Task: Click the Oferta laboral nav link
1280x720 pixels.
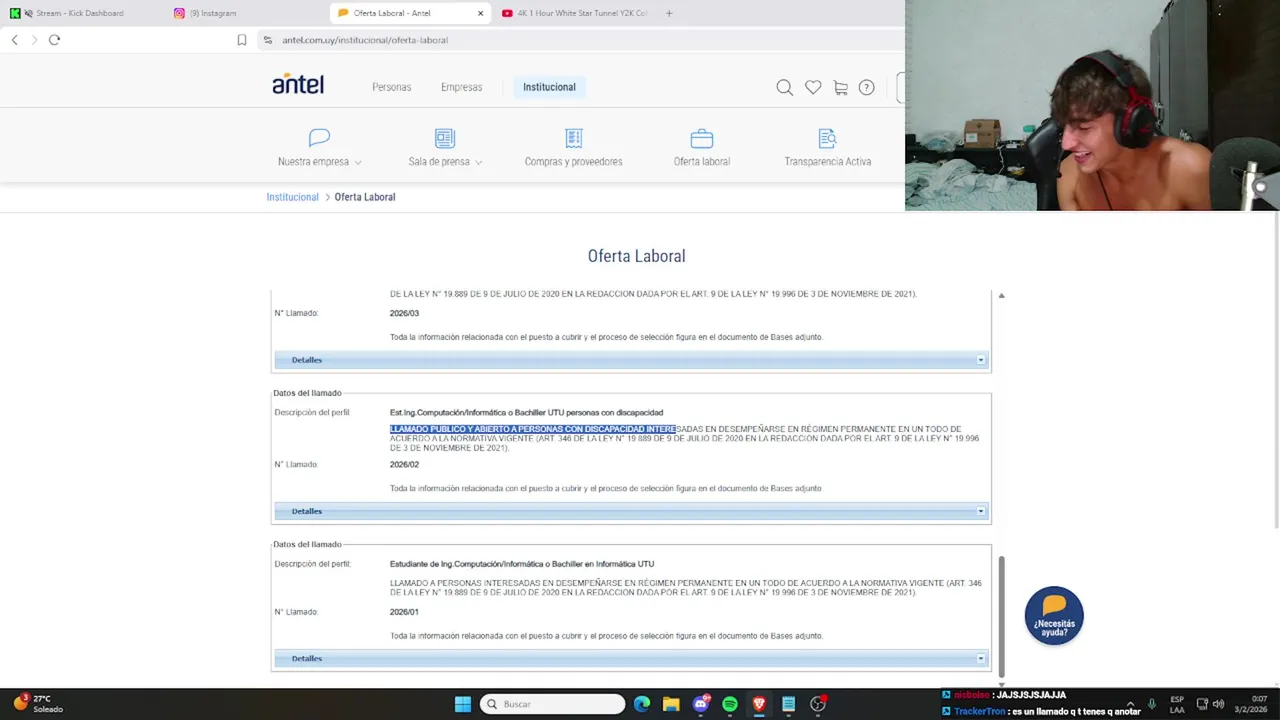Action: [701, 161]
